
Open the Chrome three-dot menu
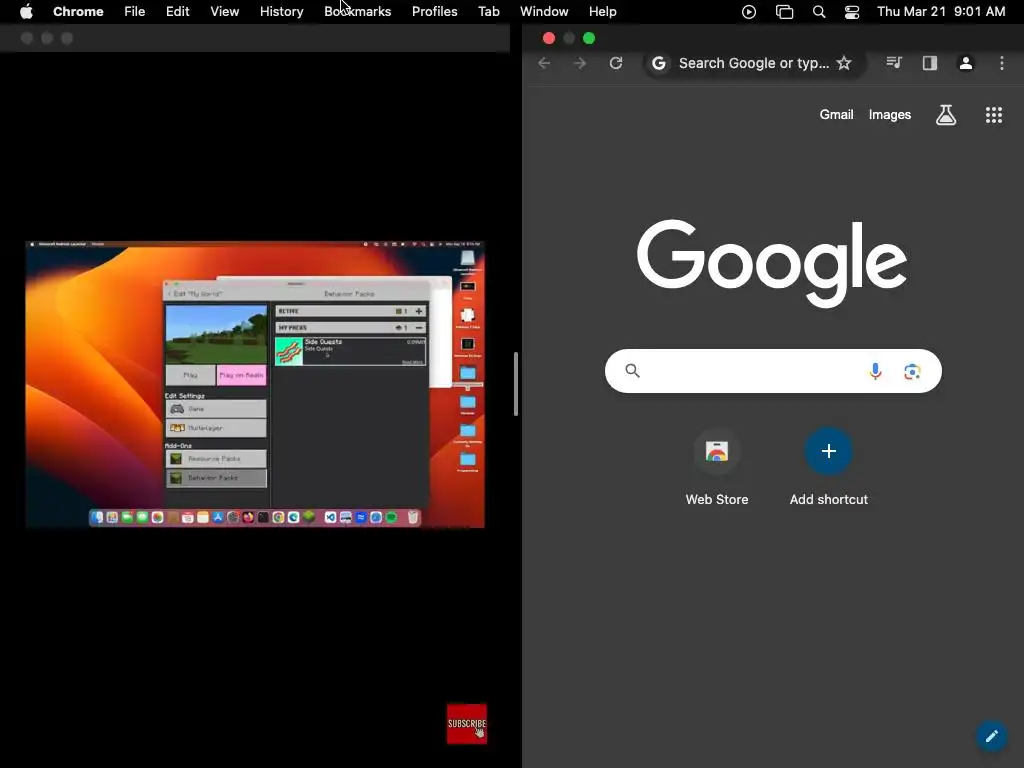coord(1002,63)
